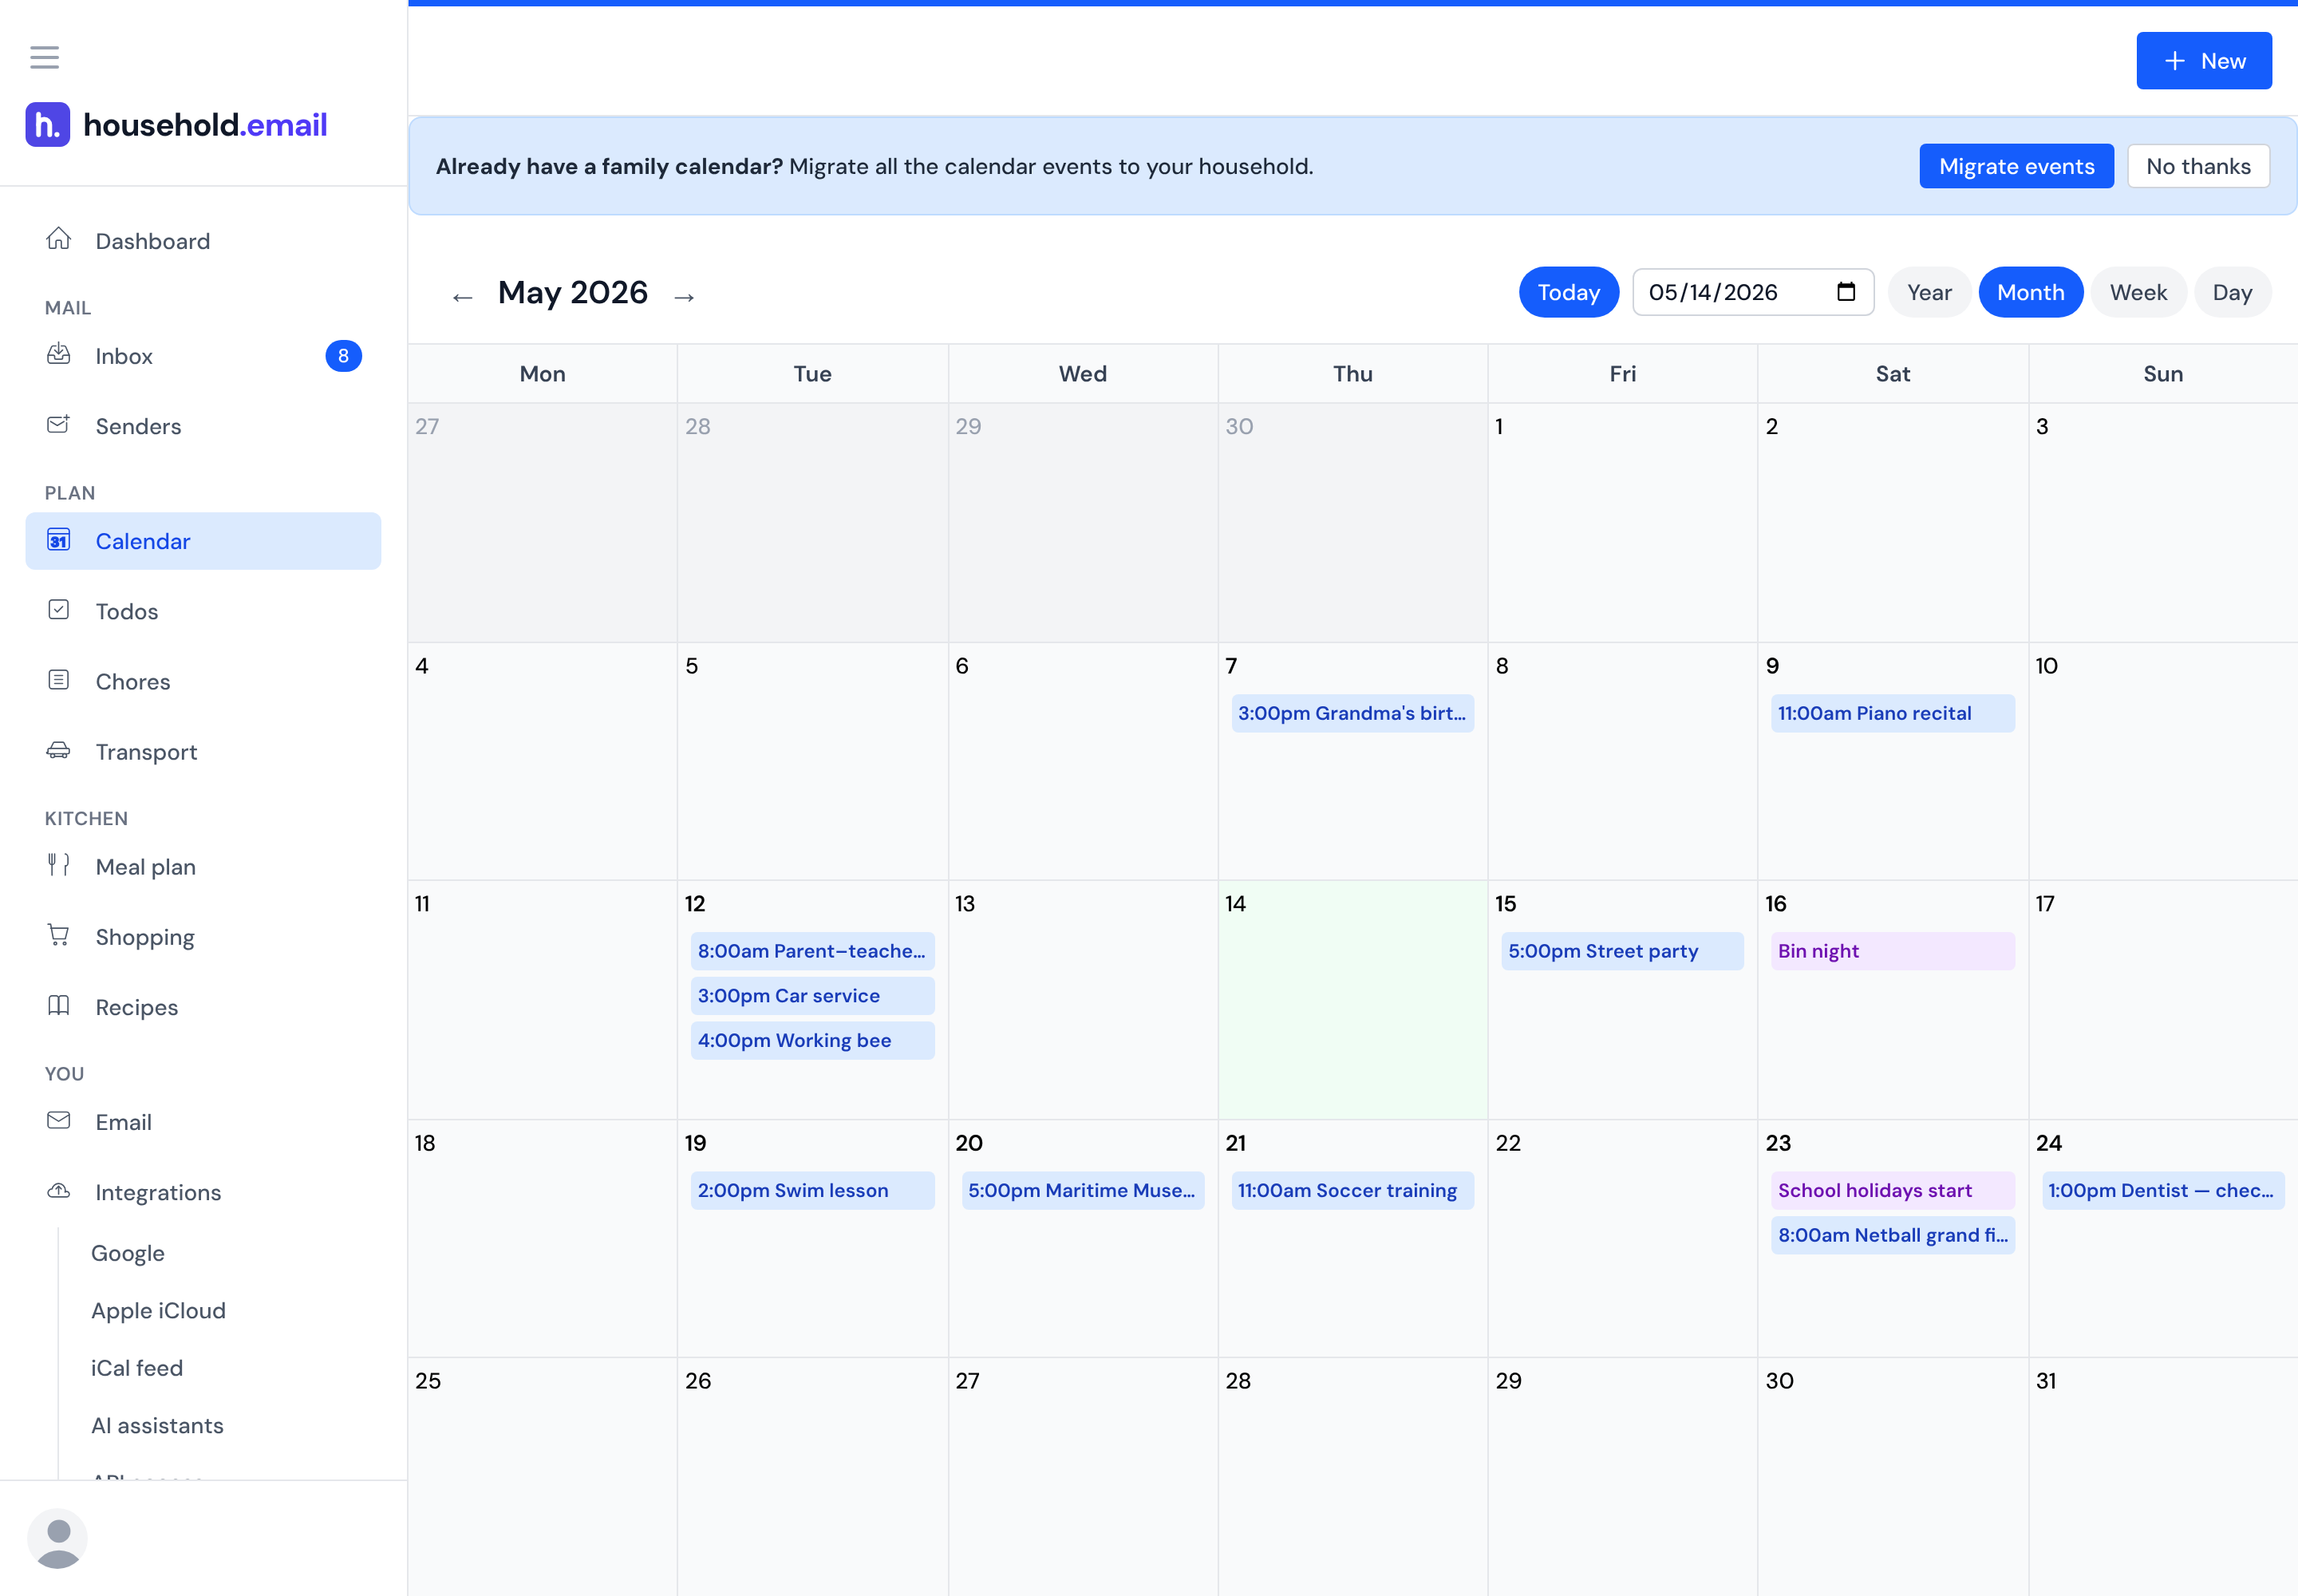The image size is (2298, 1596).
Task: Open Meal plan section
Action: pyautogui.click(x=203, y=867)
